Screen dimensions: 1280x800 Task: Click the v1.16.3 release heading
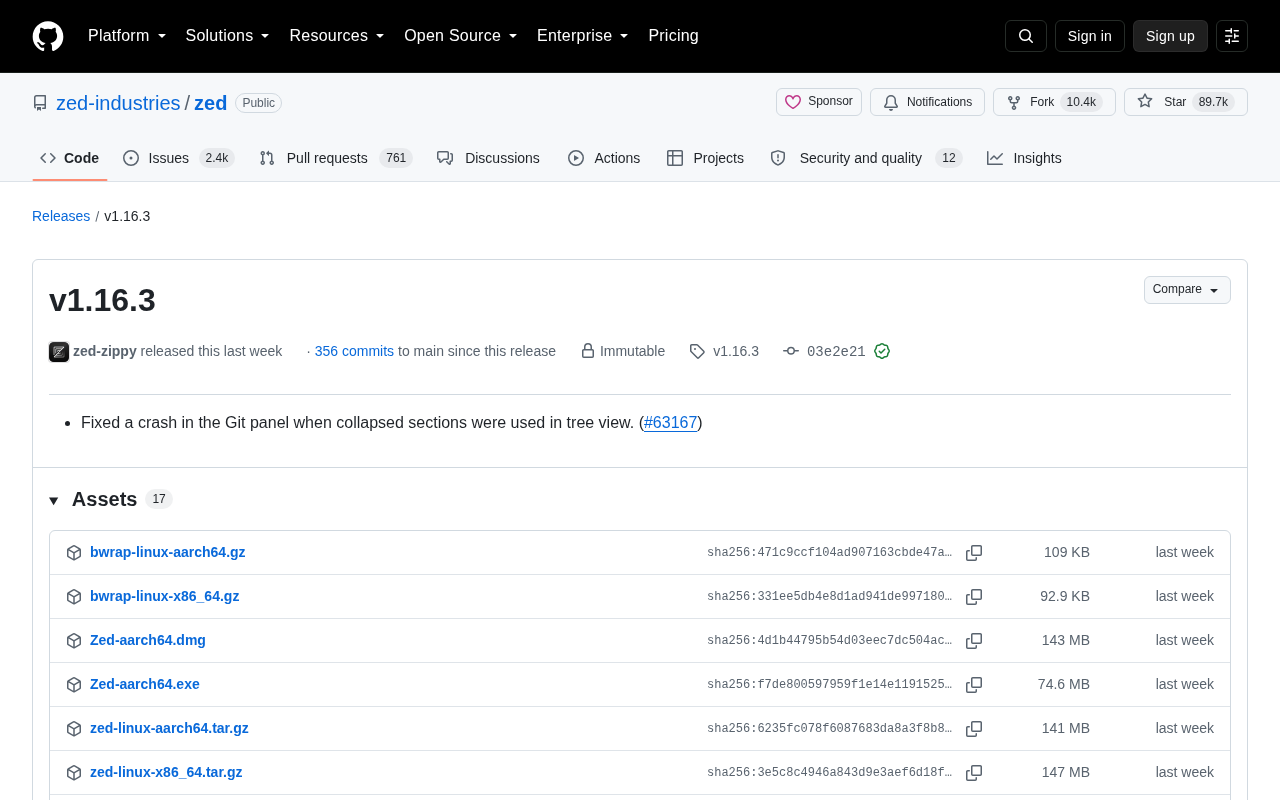pyautogui.click(x=102, y=300)
